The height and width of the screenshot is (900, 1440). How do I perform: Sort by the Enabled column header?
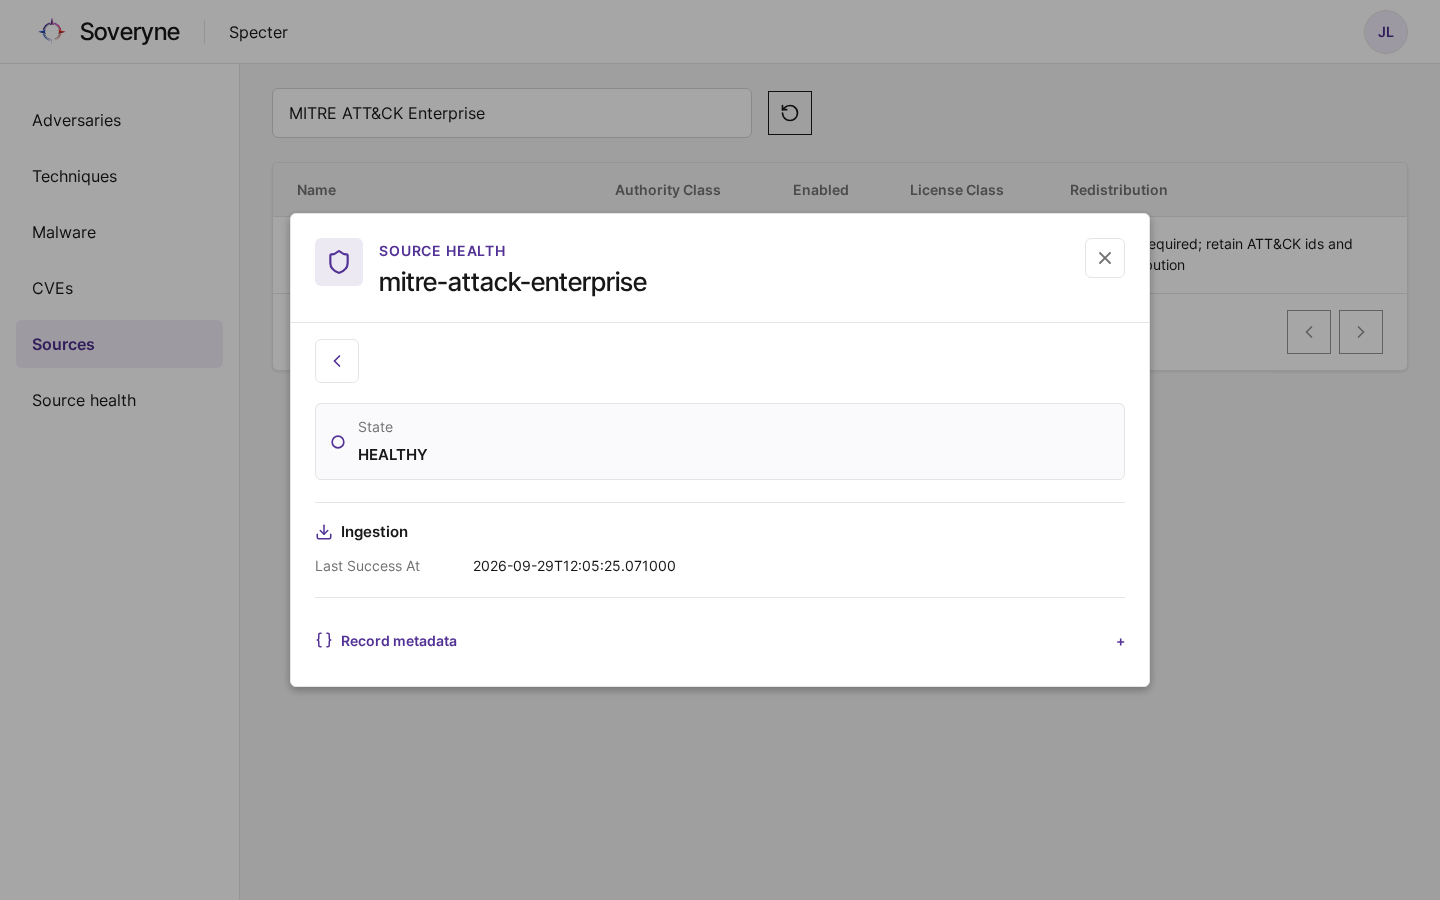(821, 190)
